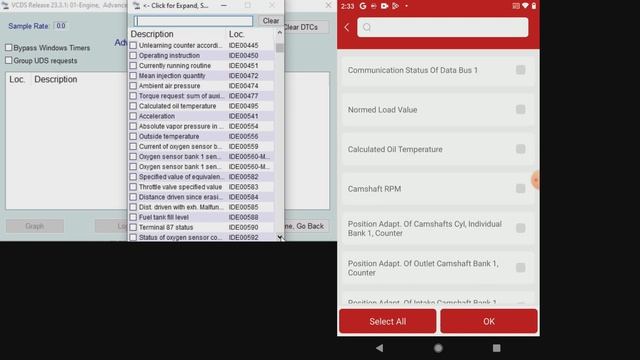Click the scrollbar thumb in the measuring list
The width and height of the screenshot is (640, 360).
tap(280, 48)
